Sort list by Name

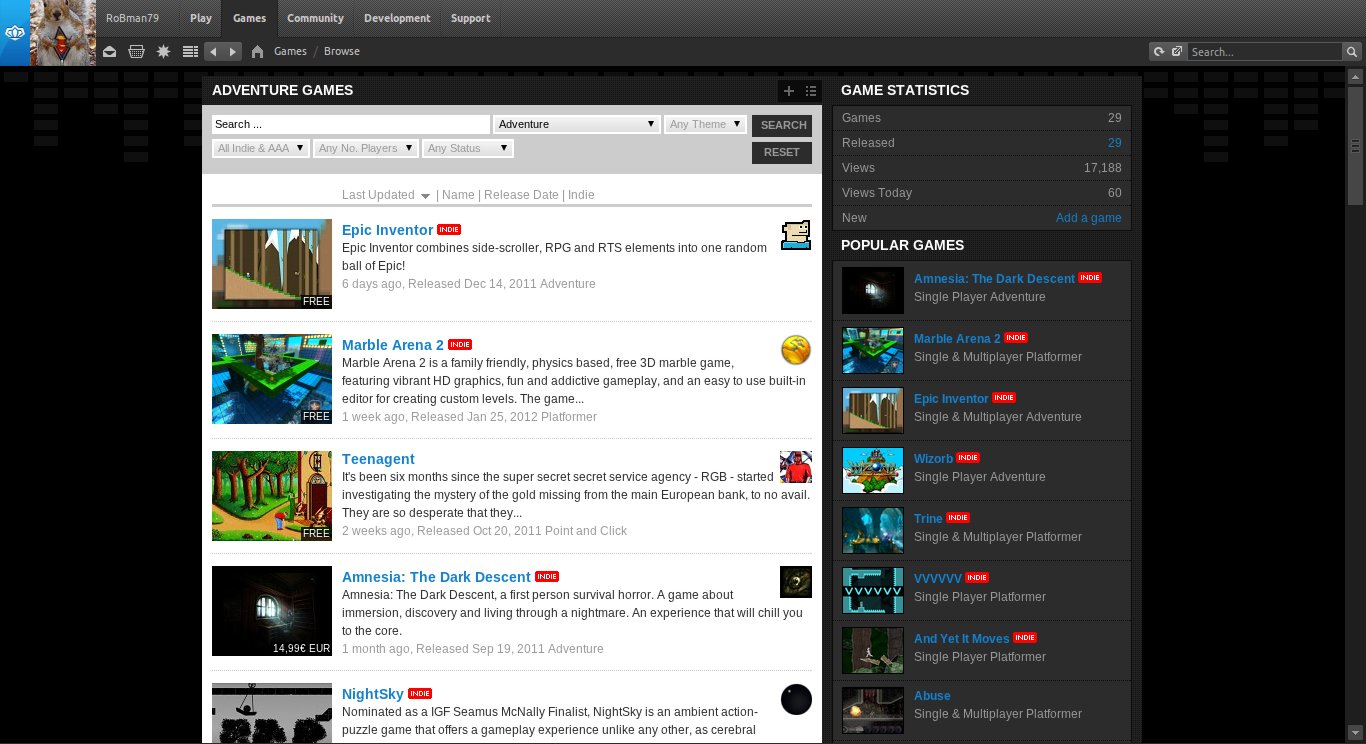pos(458,195)
